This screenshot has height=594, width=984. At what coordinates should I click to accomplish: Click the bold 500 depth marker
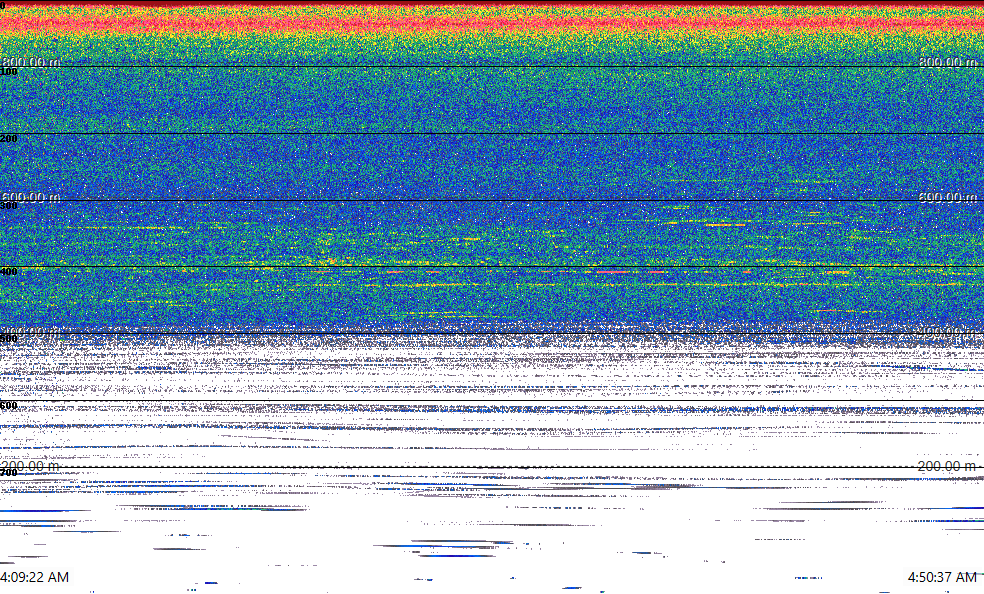tap(9, 339)
